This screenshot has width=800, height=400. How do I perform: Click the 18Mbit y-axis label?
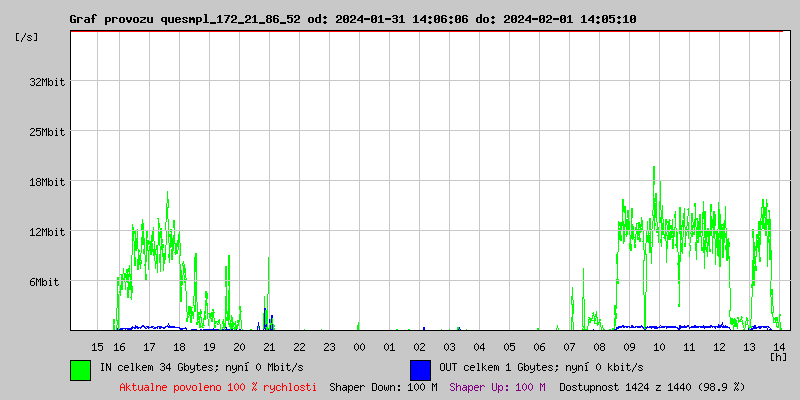pos(47,182)
